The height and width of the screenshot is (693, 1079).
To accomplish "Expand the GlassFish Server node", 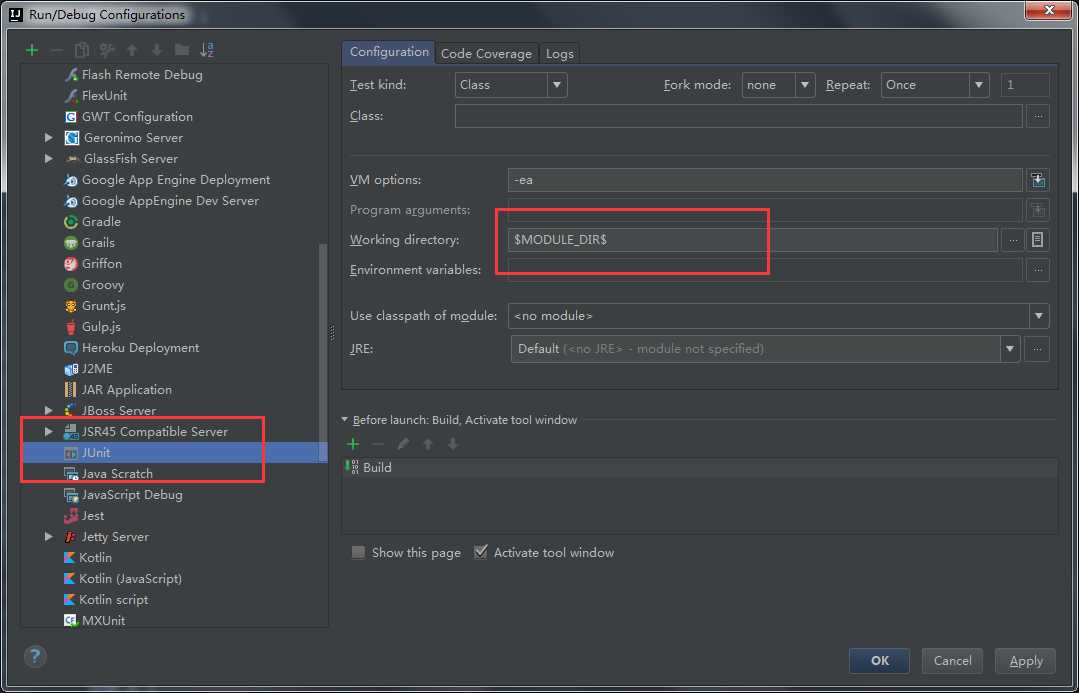I will 48,159.
